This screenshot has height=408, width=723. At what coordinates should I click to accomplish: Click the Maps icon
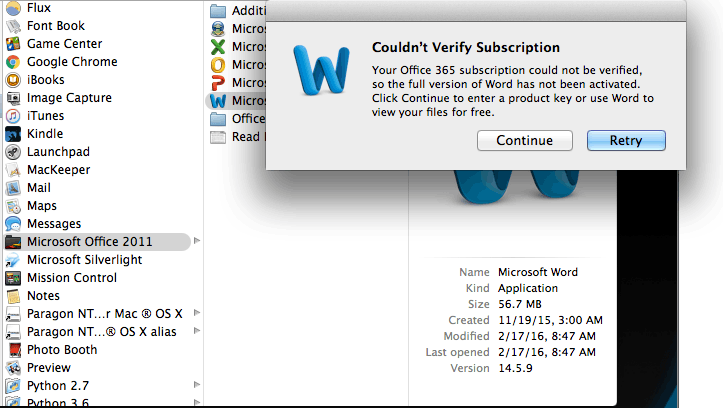tap(13, 206)
